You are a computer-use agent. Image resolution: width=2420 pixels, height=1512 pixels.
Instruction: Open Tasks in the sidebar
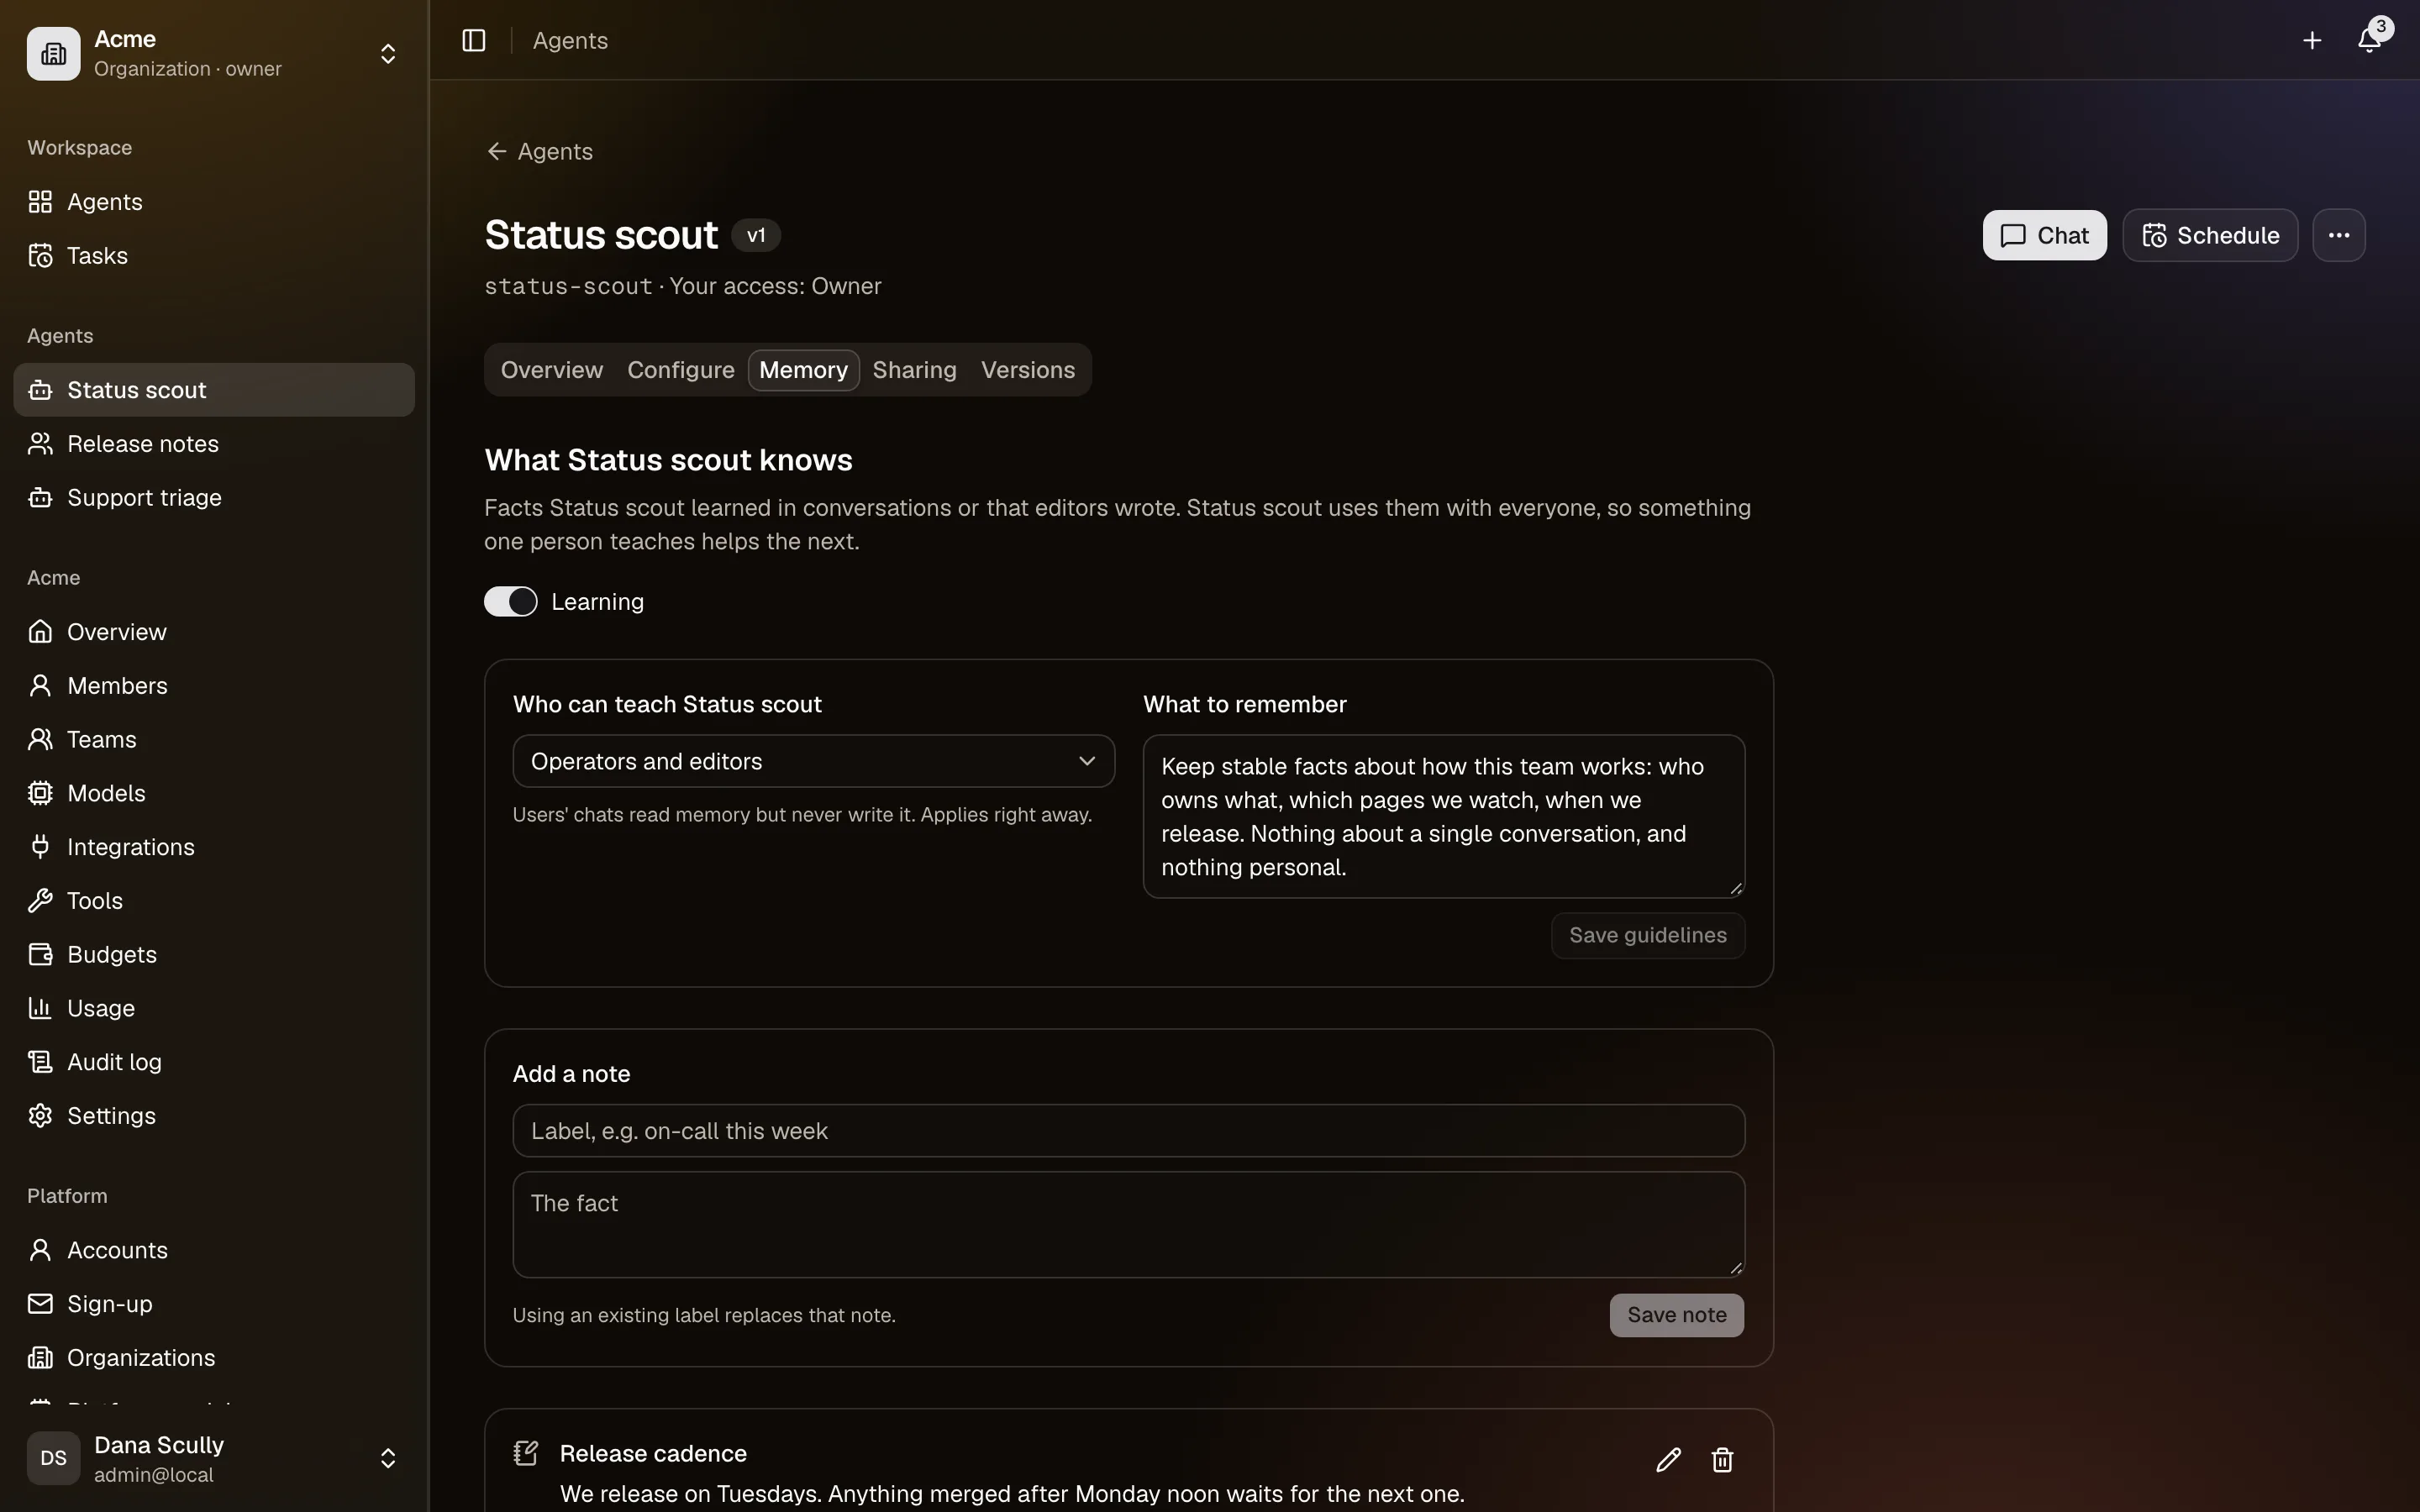214,256
